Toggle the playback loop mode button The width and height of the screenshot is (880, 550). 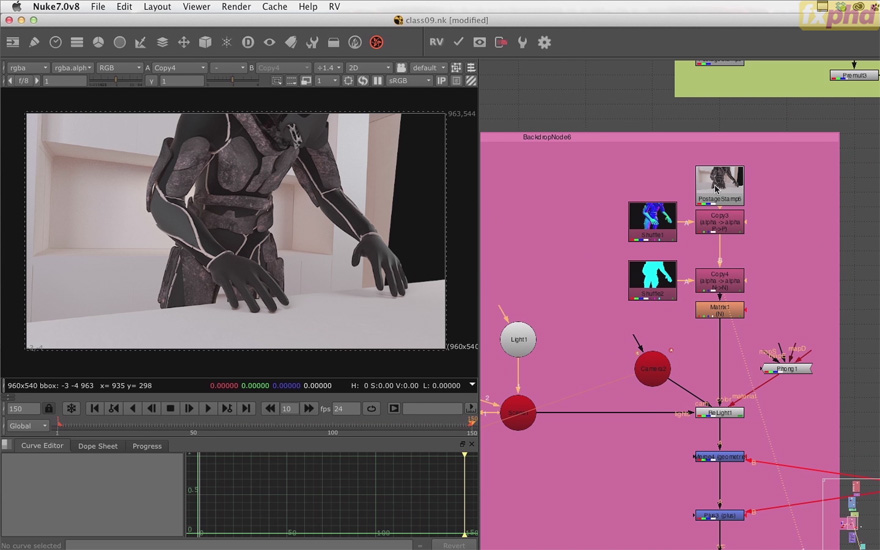pyautogui.click(x=371, y=409)
